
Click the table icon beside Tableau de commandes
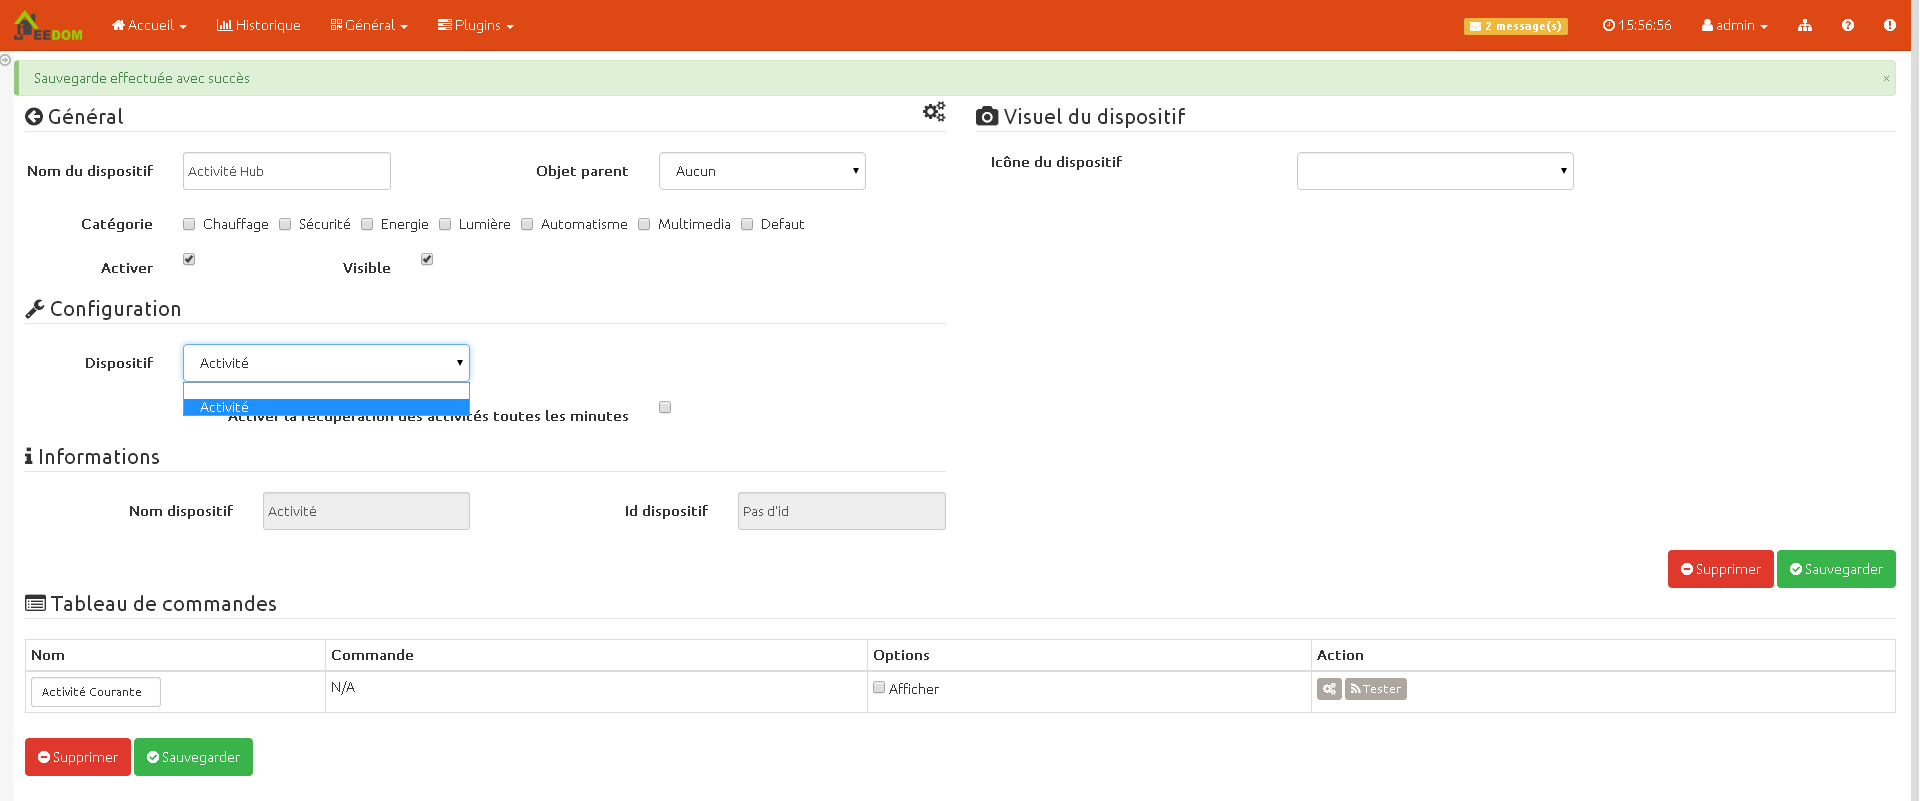(36, 604)
